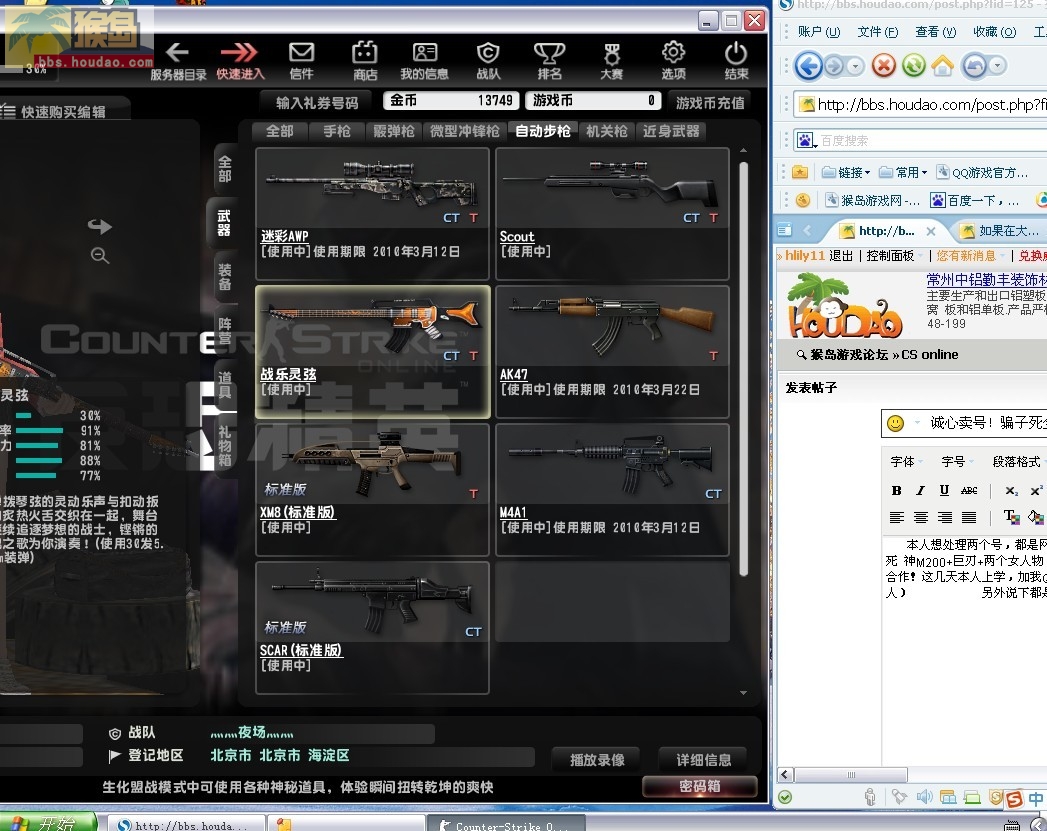
Task: Go to browser home page
Action: 943,65
